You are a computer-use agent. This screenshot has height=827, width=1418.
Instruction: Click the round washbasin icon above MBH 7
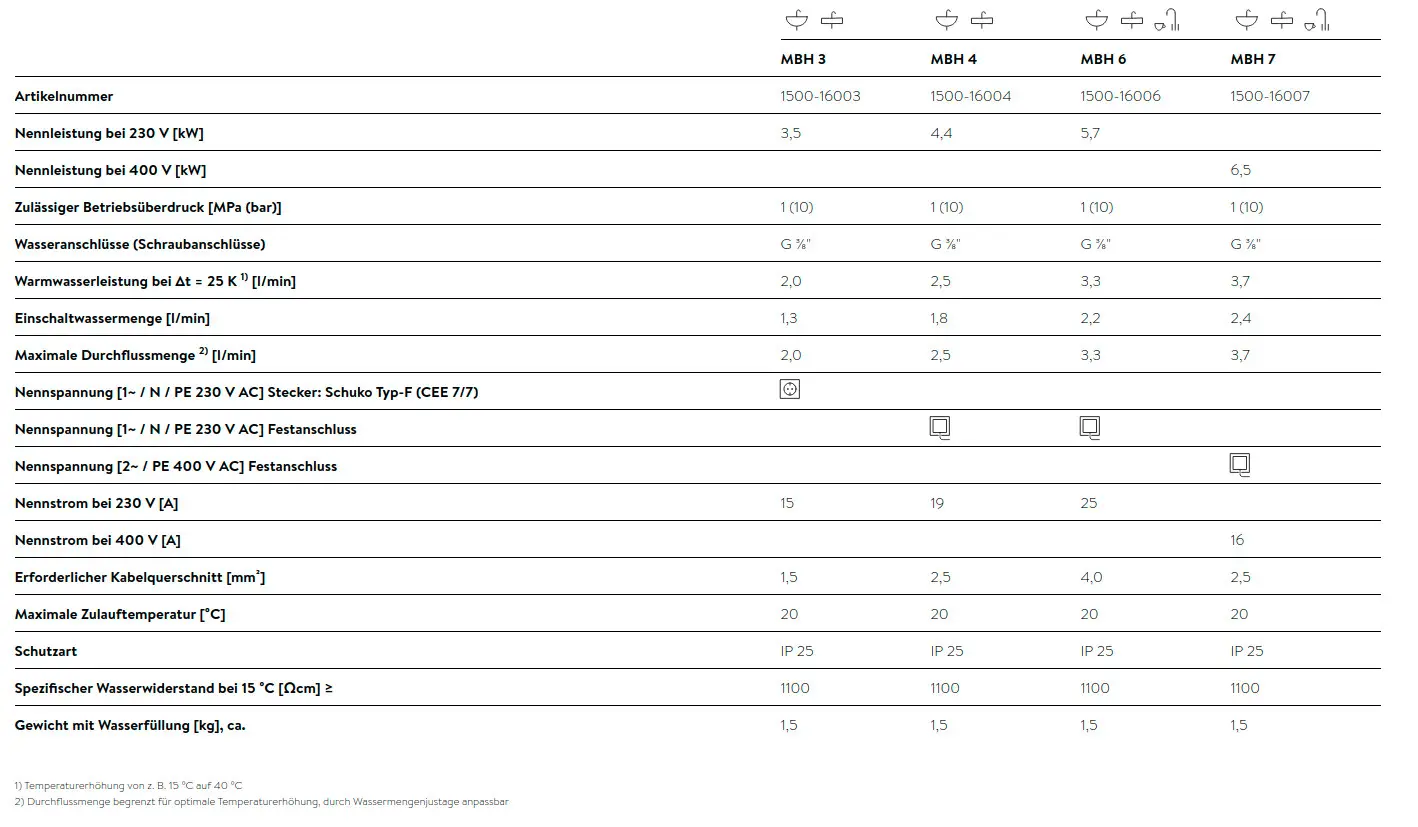click(1247, 19)
